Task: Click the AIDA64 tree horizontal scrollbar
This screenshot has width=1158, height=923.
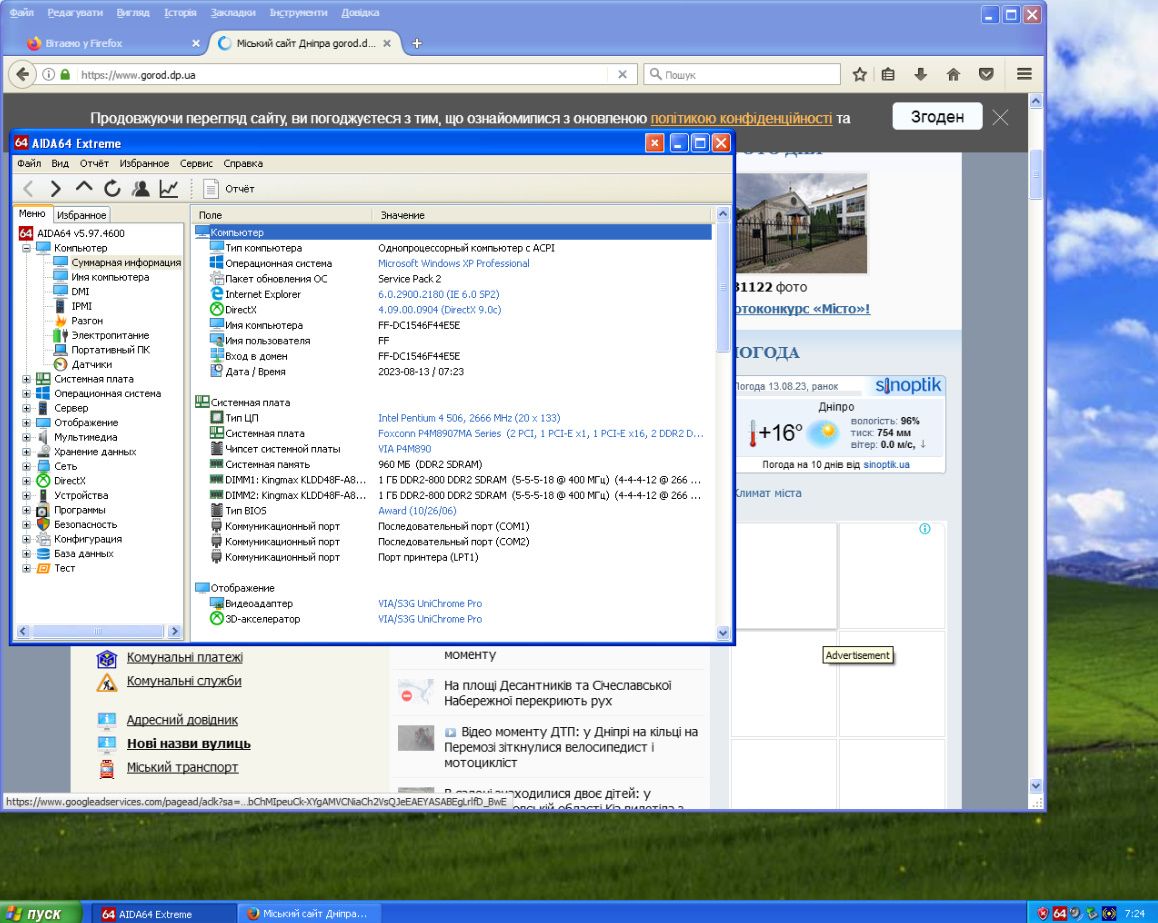Action: (x=98, y=631)
